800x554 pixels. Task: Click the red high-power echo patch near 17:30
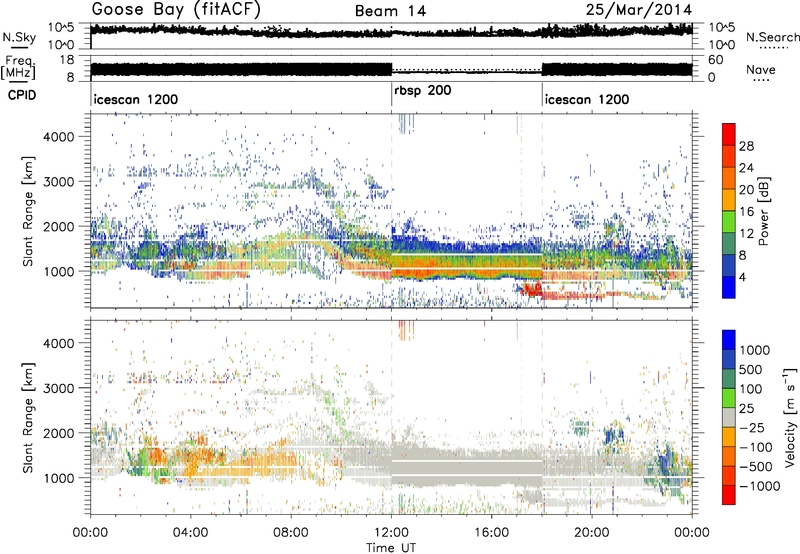532,290
